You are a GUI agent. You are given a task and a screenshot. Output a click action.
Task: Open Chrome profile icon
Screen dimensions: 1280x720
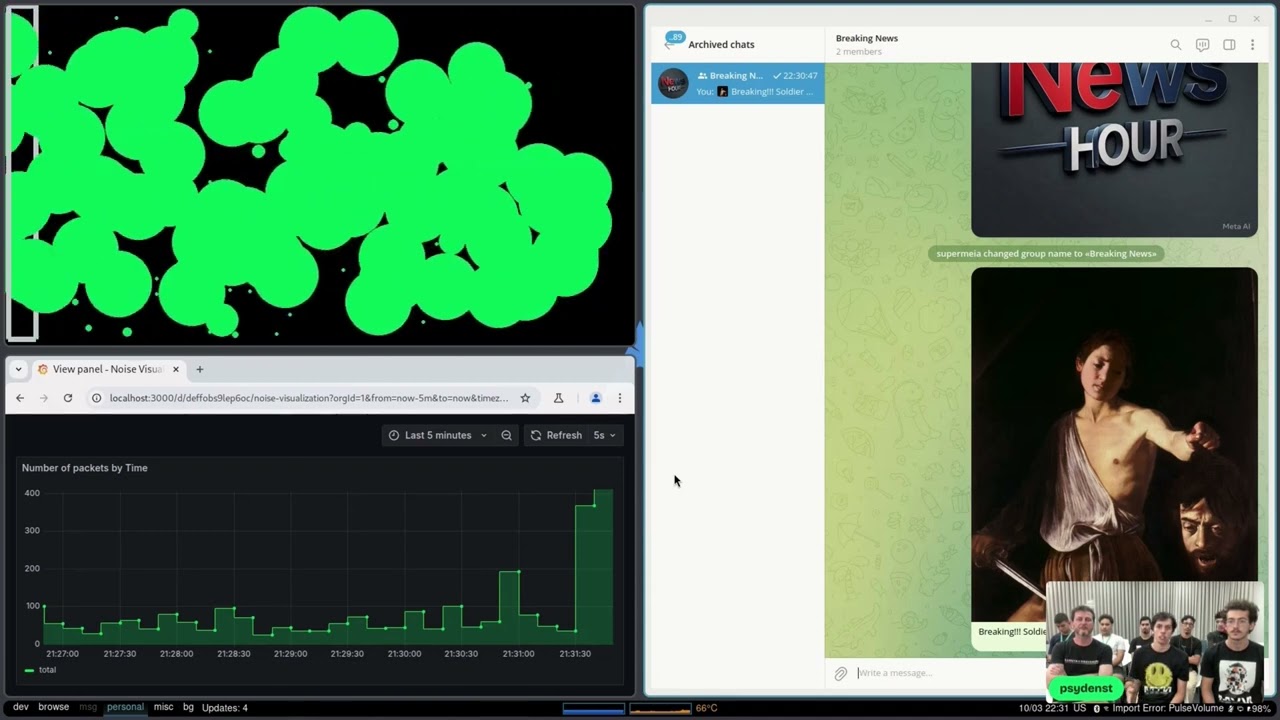(x=596, y=398)
